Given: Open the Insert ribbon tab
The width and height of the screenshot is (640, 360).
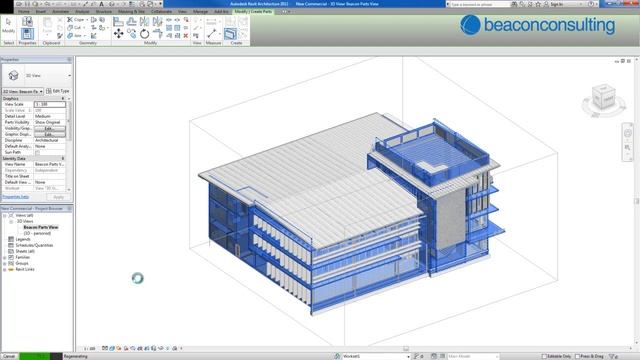Looking at the screenshot, I should (41, 11).
